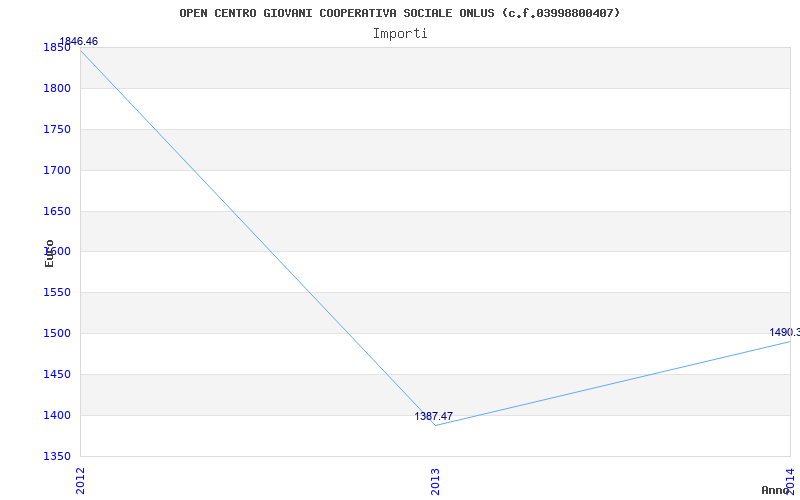Click the 1550 y-axis tick label
The height and width of the screenshot is (500, 800).
57,293
